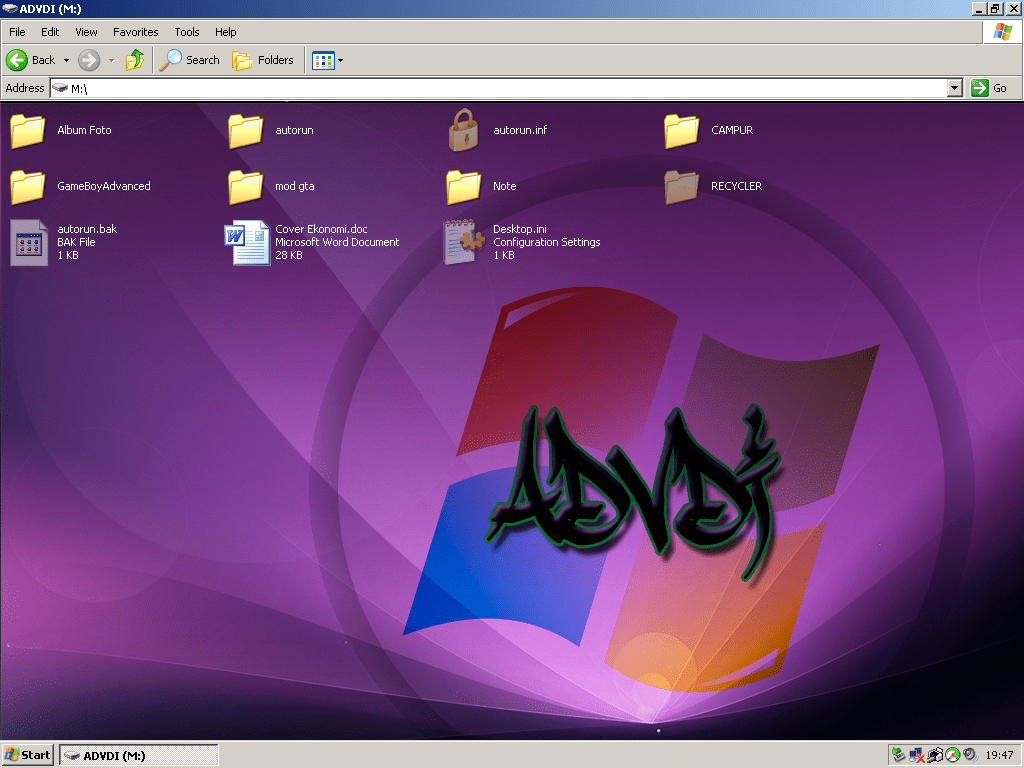Click the Start button
Image resolution: width=1024 pixels, height=768 pixels.
pos(28,755)
